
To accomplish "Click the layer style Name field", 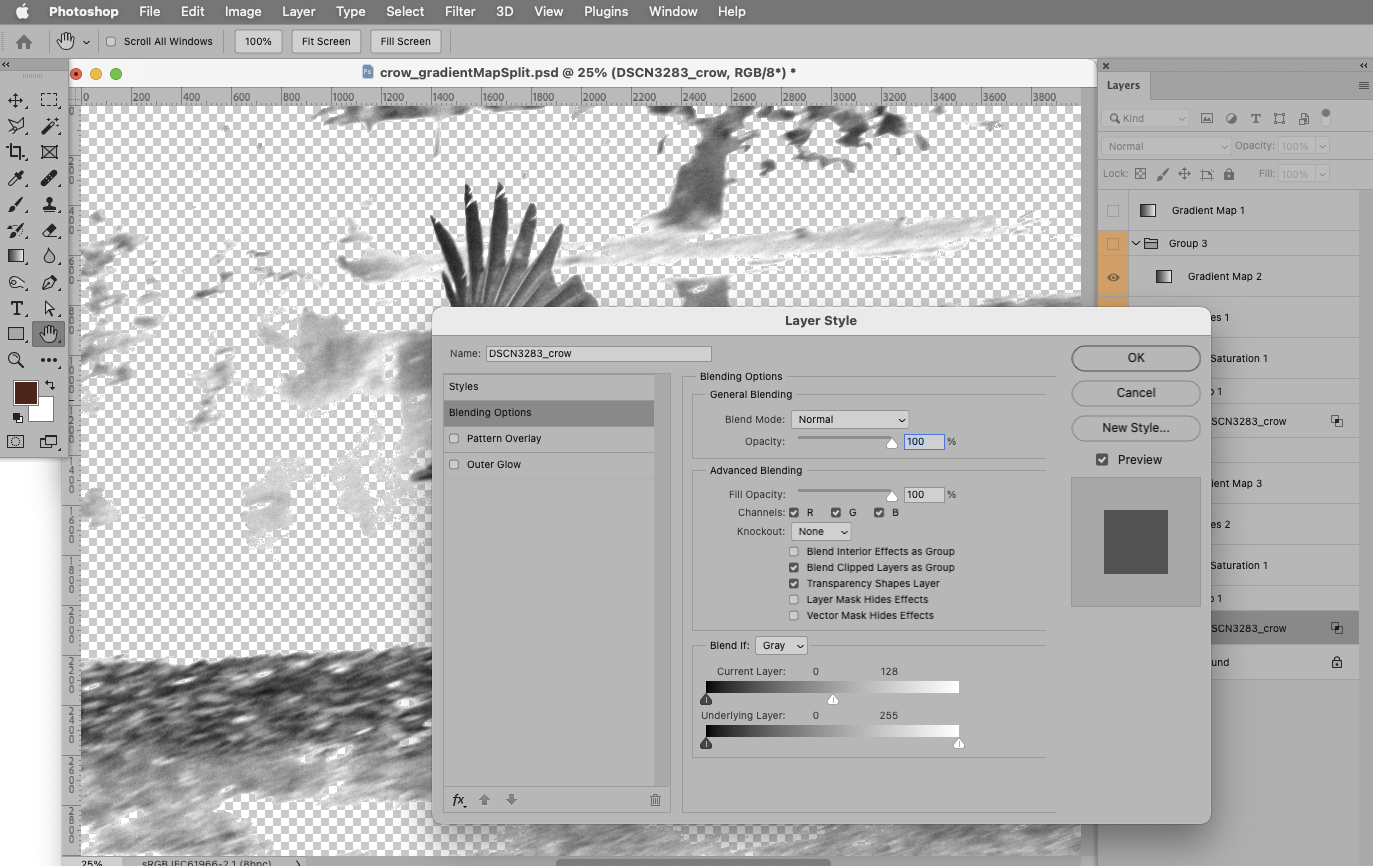I will coord(597,353).
